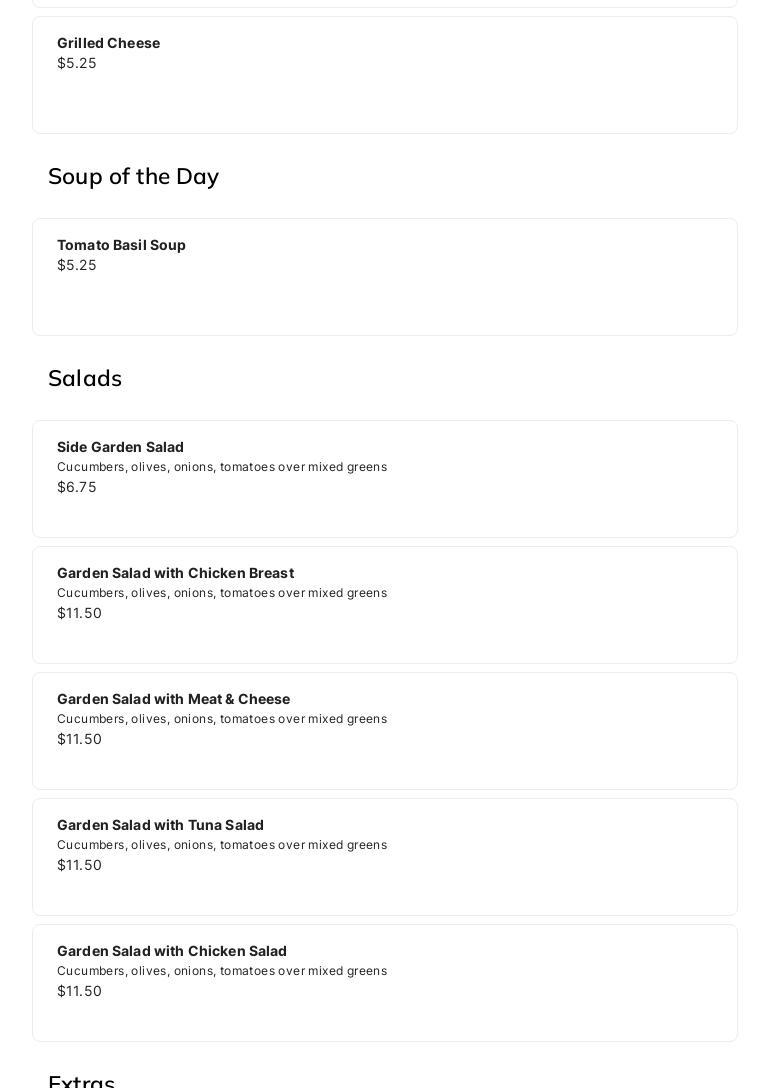Viewport: 770px width, 1088px height.
Task: Click the Meat & Cheese salad description
Action: click(x=222, y=719)
